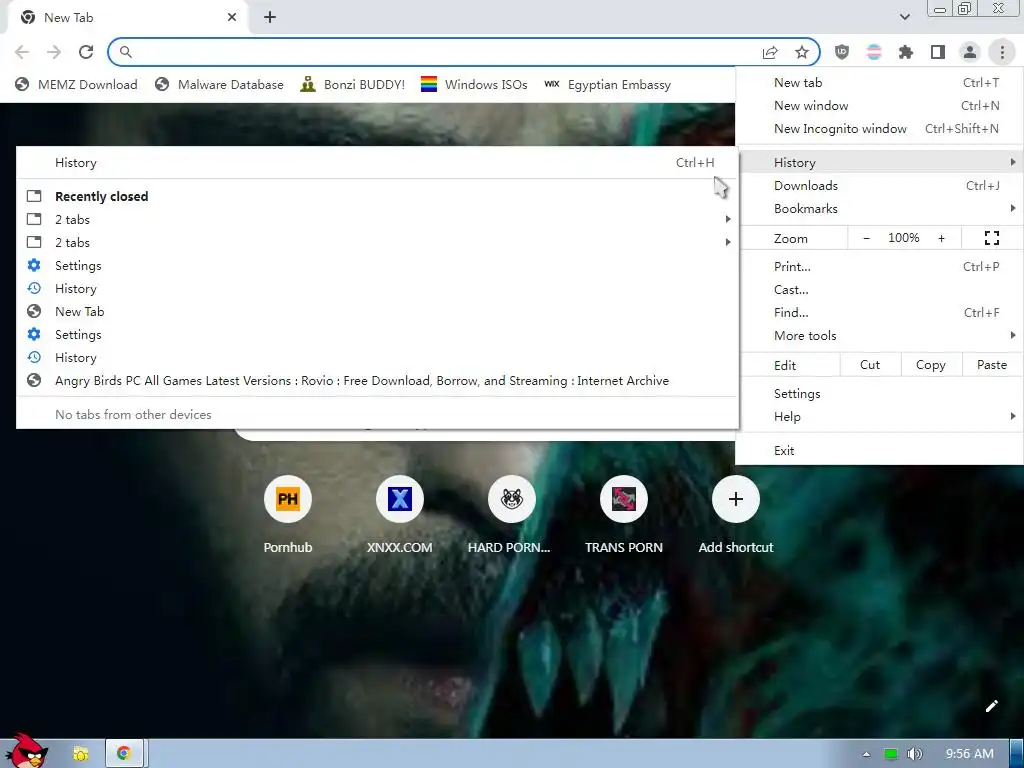Open the Extensions puzzle piece icon
This screenshot has width=1024, height=768.
tap(906, 52)
